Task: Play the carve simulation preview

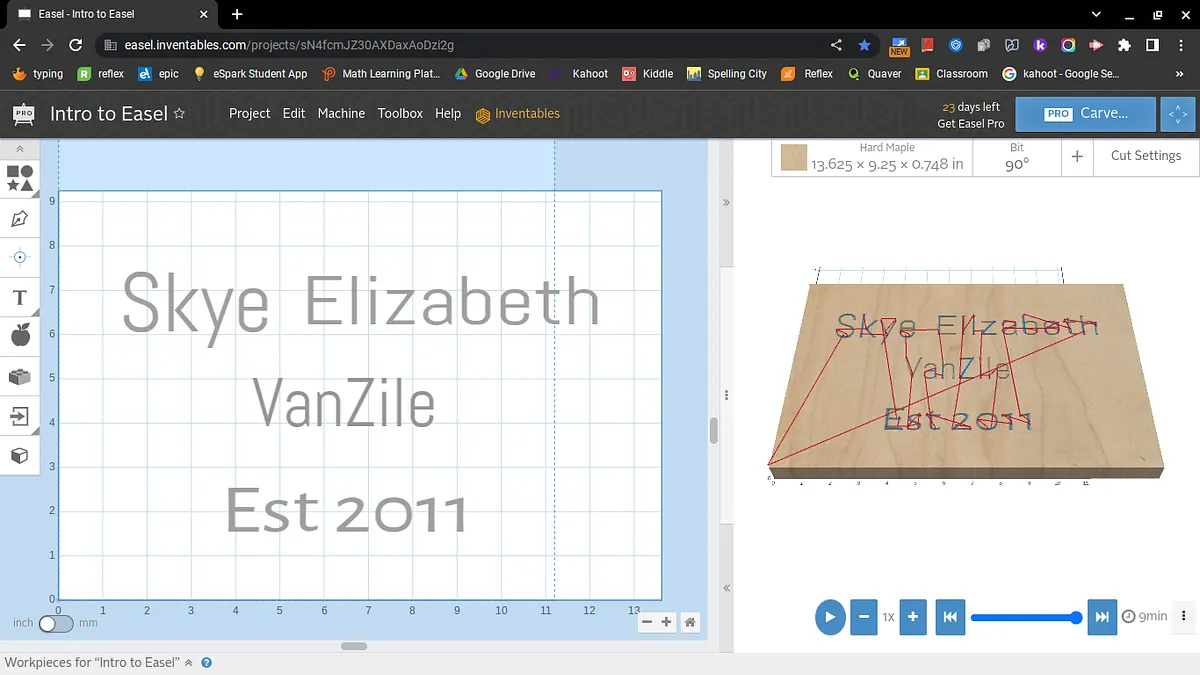Action: click(829, 617)
